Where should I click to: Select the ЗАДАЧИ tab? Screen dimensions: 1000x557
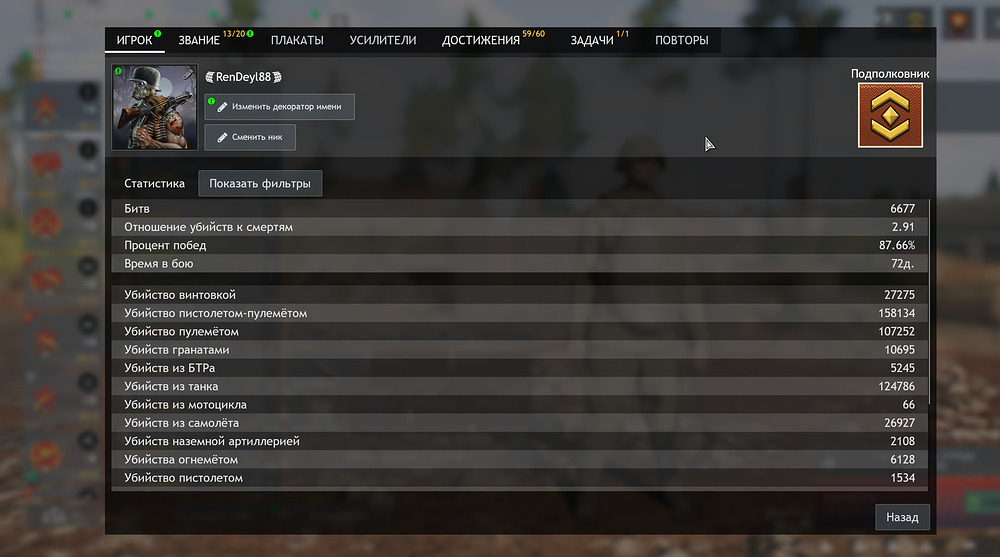(x=592, y=41)
